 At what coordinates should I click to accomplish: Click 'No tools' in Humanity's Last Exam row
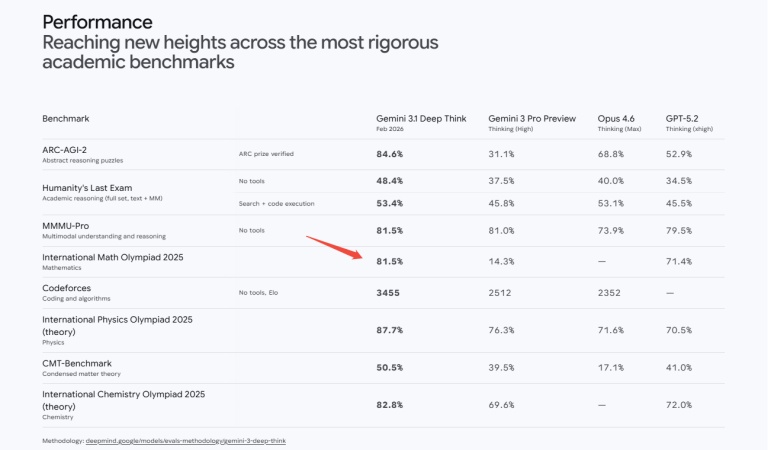click(x=252, y=181)
